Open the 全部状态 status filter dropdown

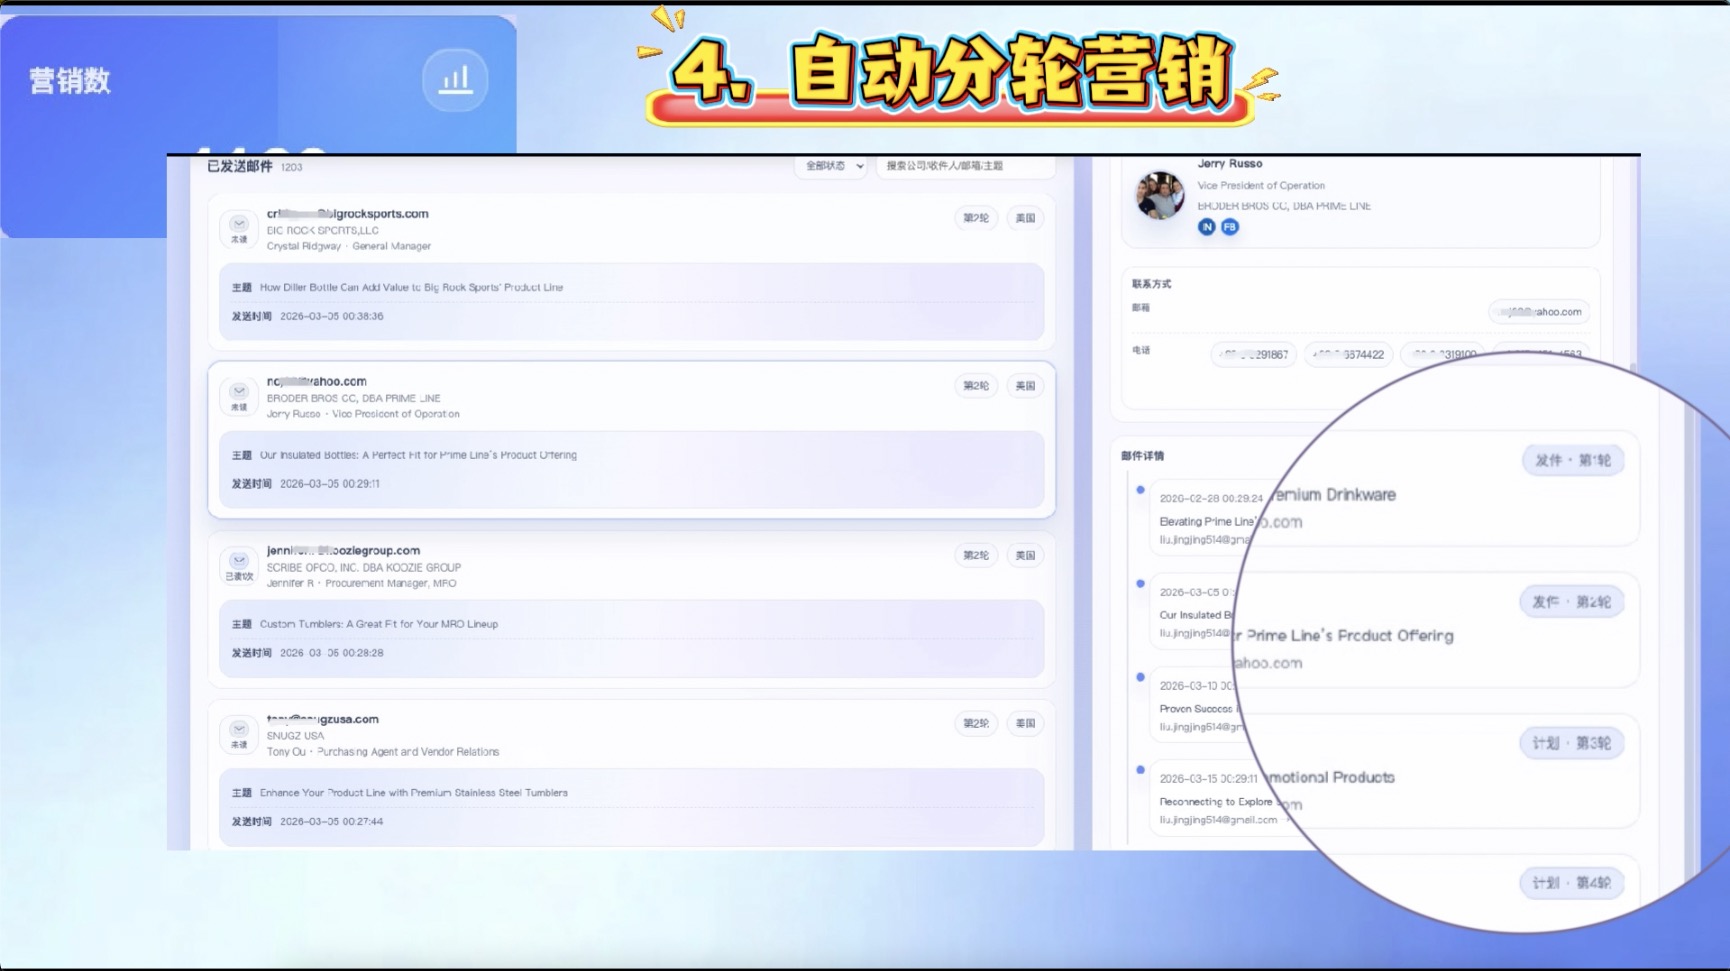point(831,166)
